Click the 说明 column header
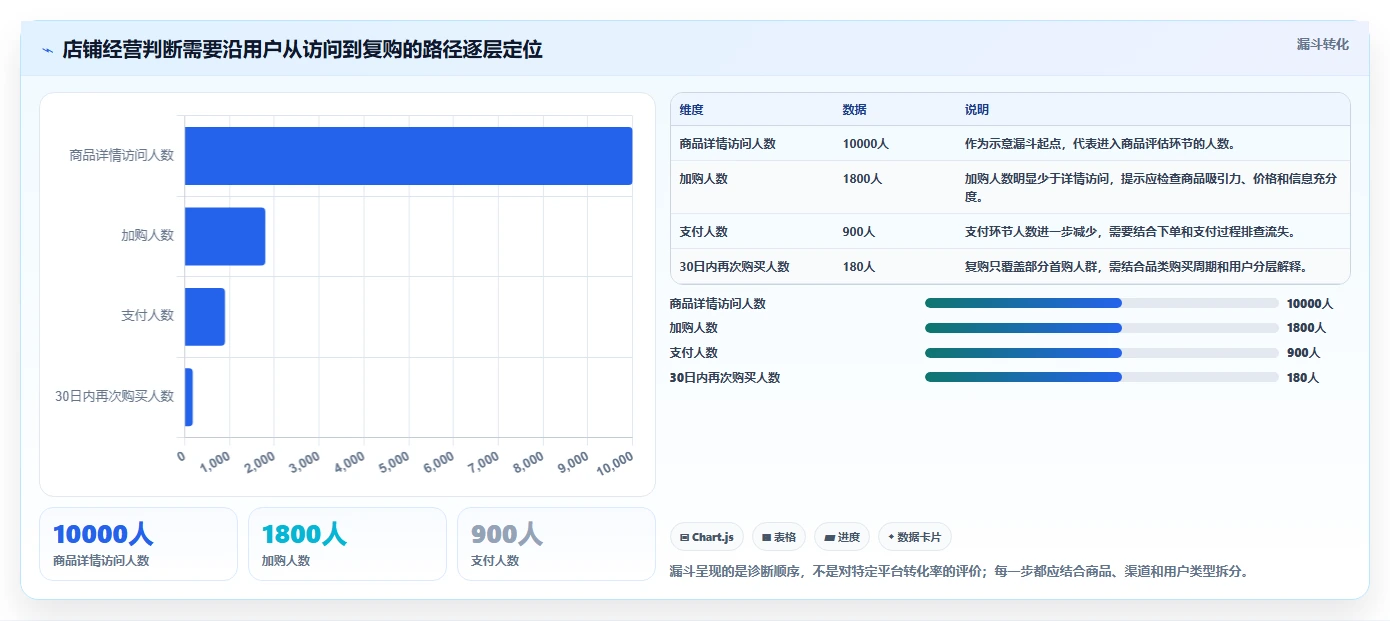This screenshot has height=621, width=1390. 976,110
